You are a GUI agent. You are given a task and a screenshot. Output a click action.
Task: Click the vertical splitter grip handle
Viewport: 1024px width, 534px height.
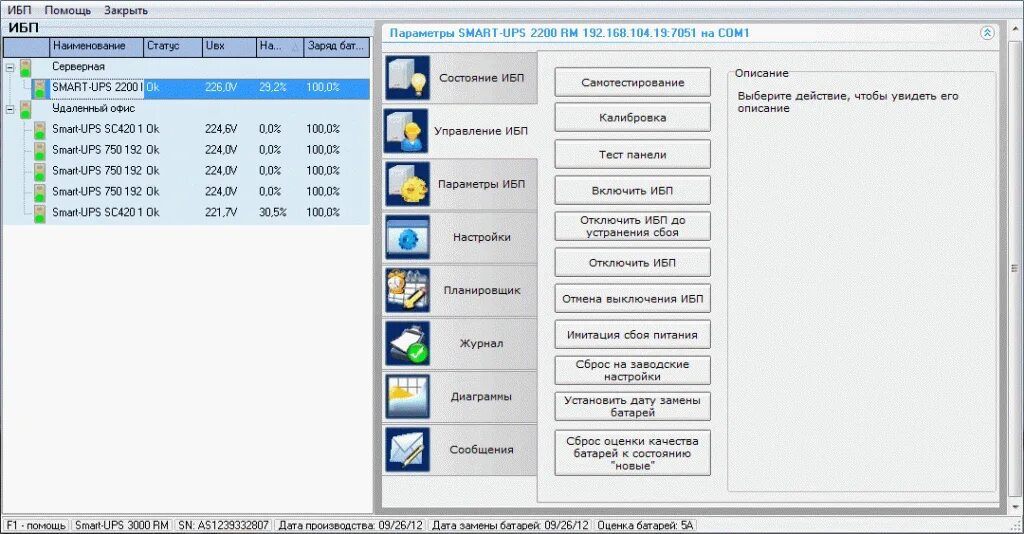[1014, 268]
